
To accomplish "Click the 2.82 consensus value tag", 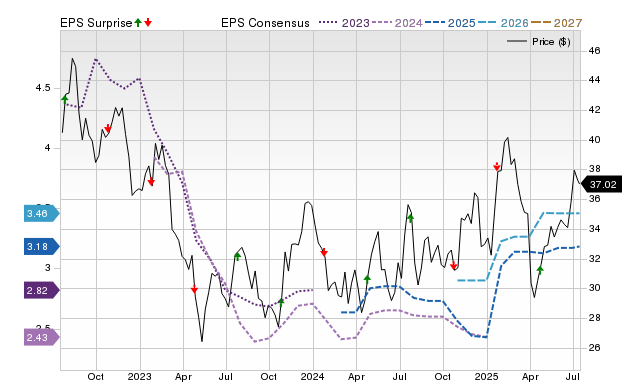I will coord(42,291).
